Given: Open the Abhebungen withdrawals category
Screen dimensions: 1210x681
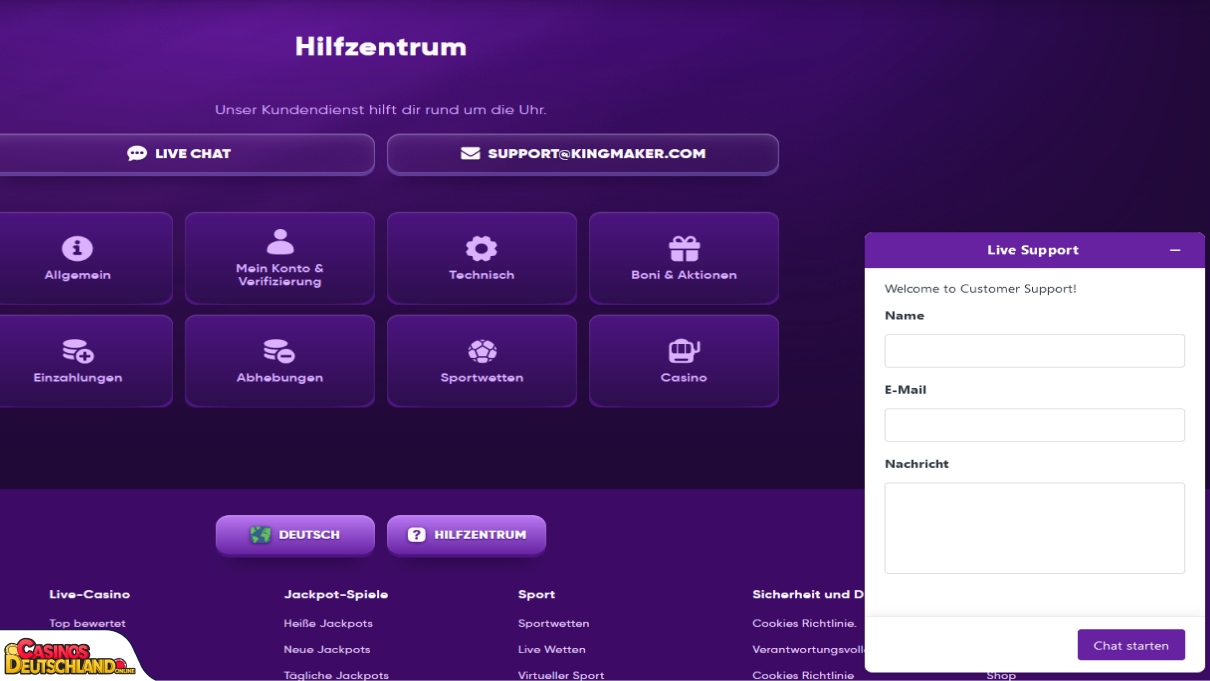Looking at the screenshot, I should click(280, 361).
